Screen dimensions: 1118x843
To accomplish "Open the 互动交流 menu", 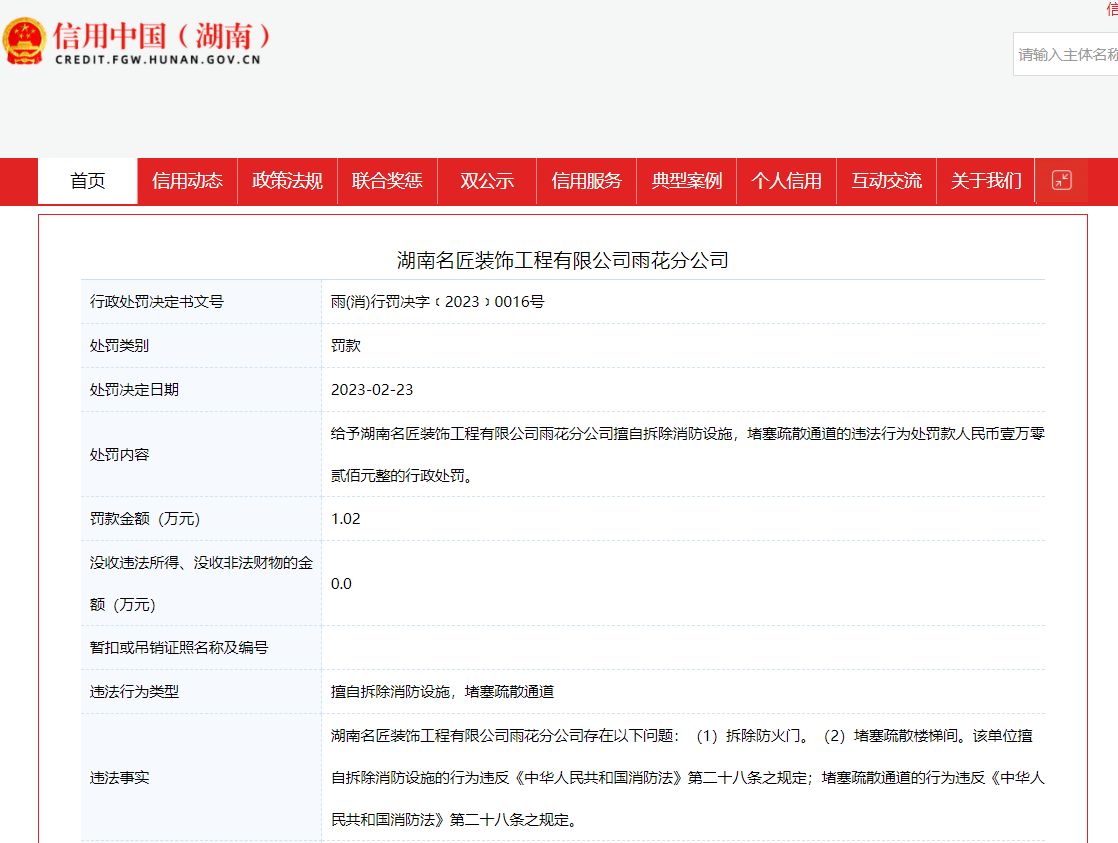I will [886, 181].
